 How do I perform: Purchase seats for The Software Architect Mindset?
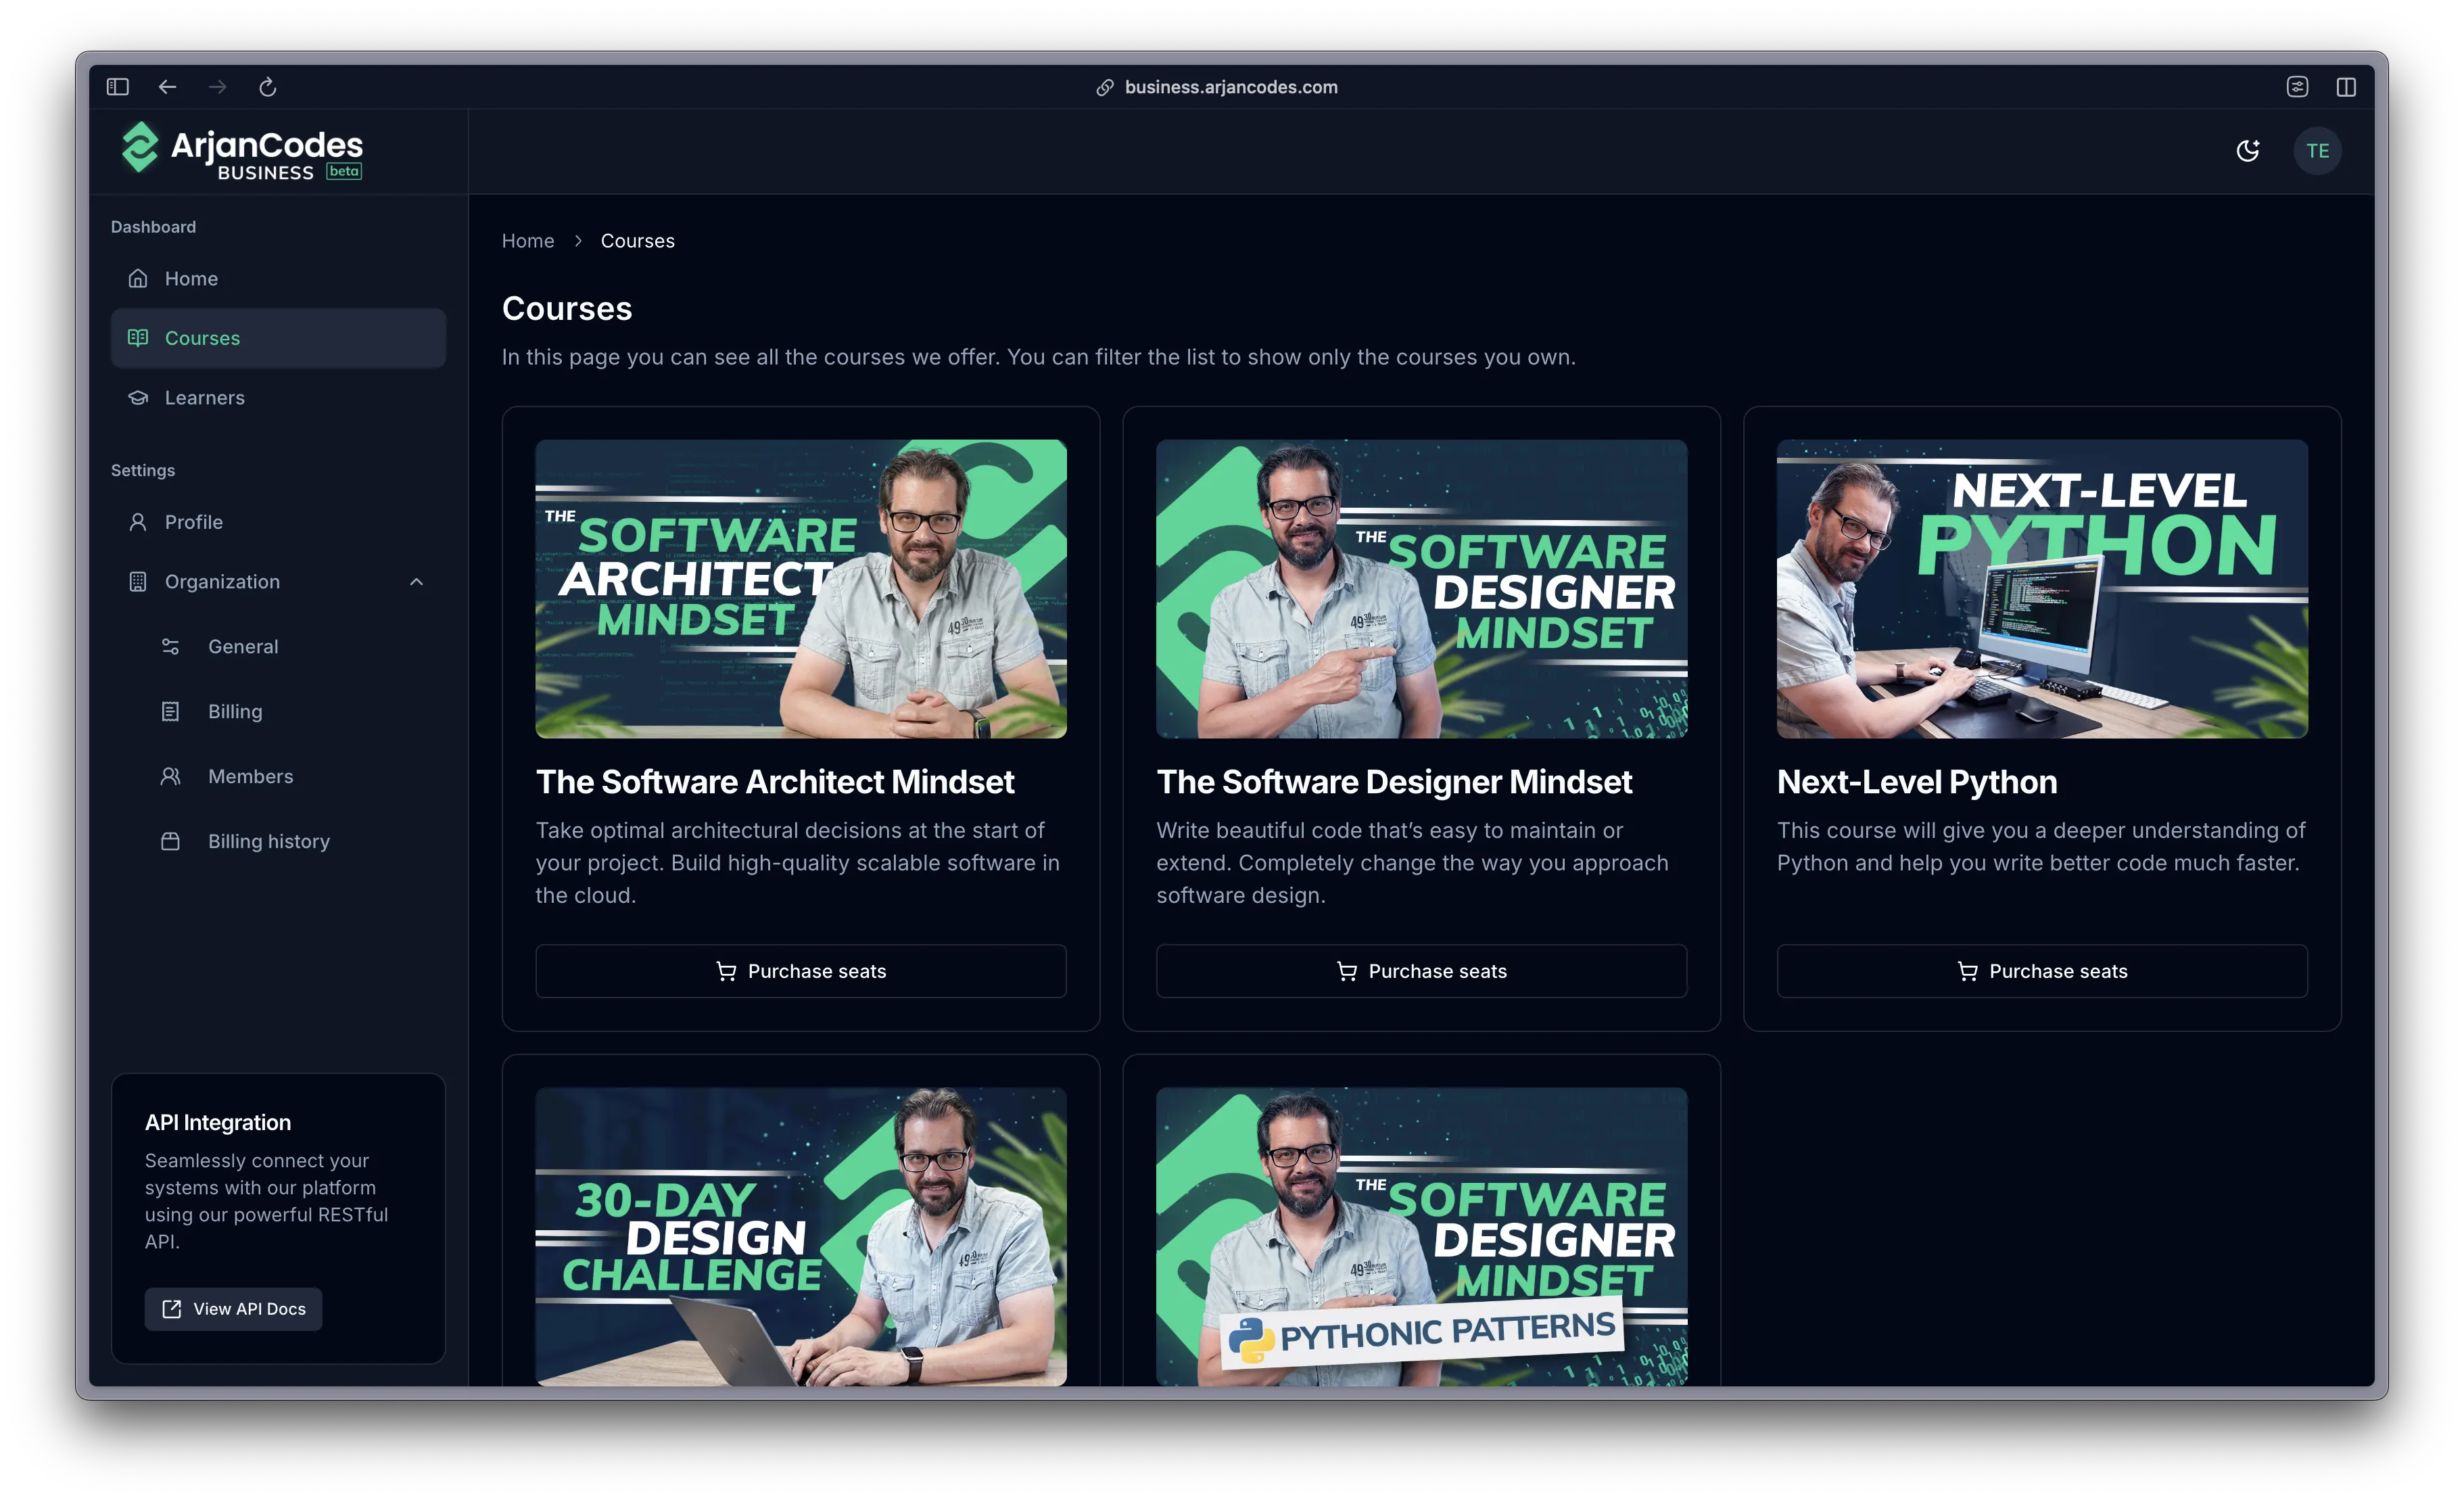point(800,971)
